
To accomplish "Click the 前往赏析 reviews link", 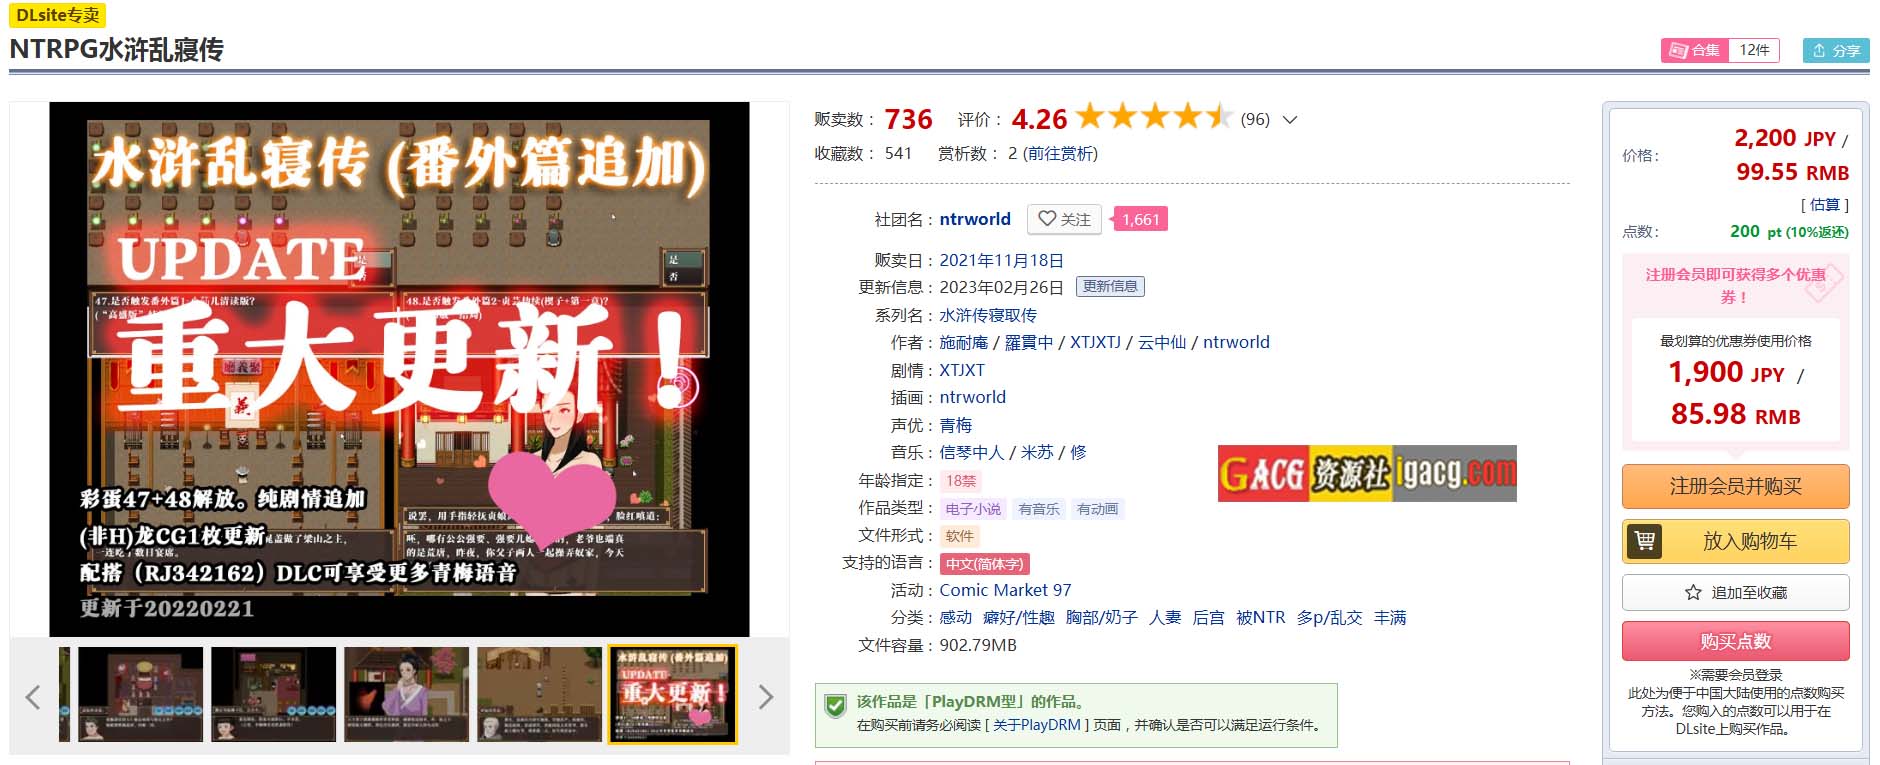I will pos(1060,154).
